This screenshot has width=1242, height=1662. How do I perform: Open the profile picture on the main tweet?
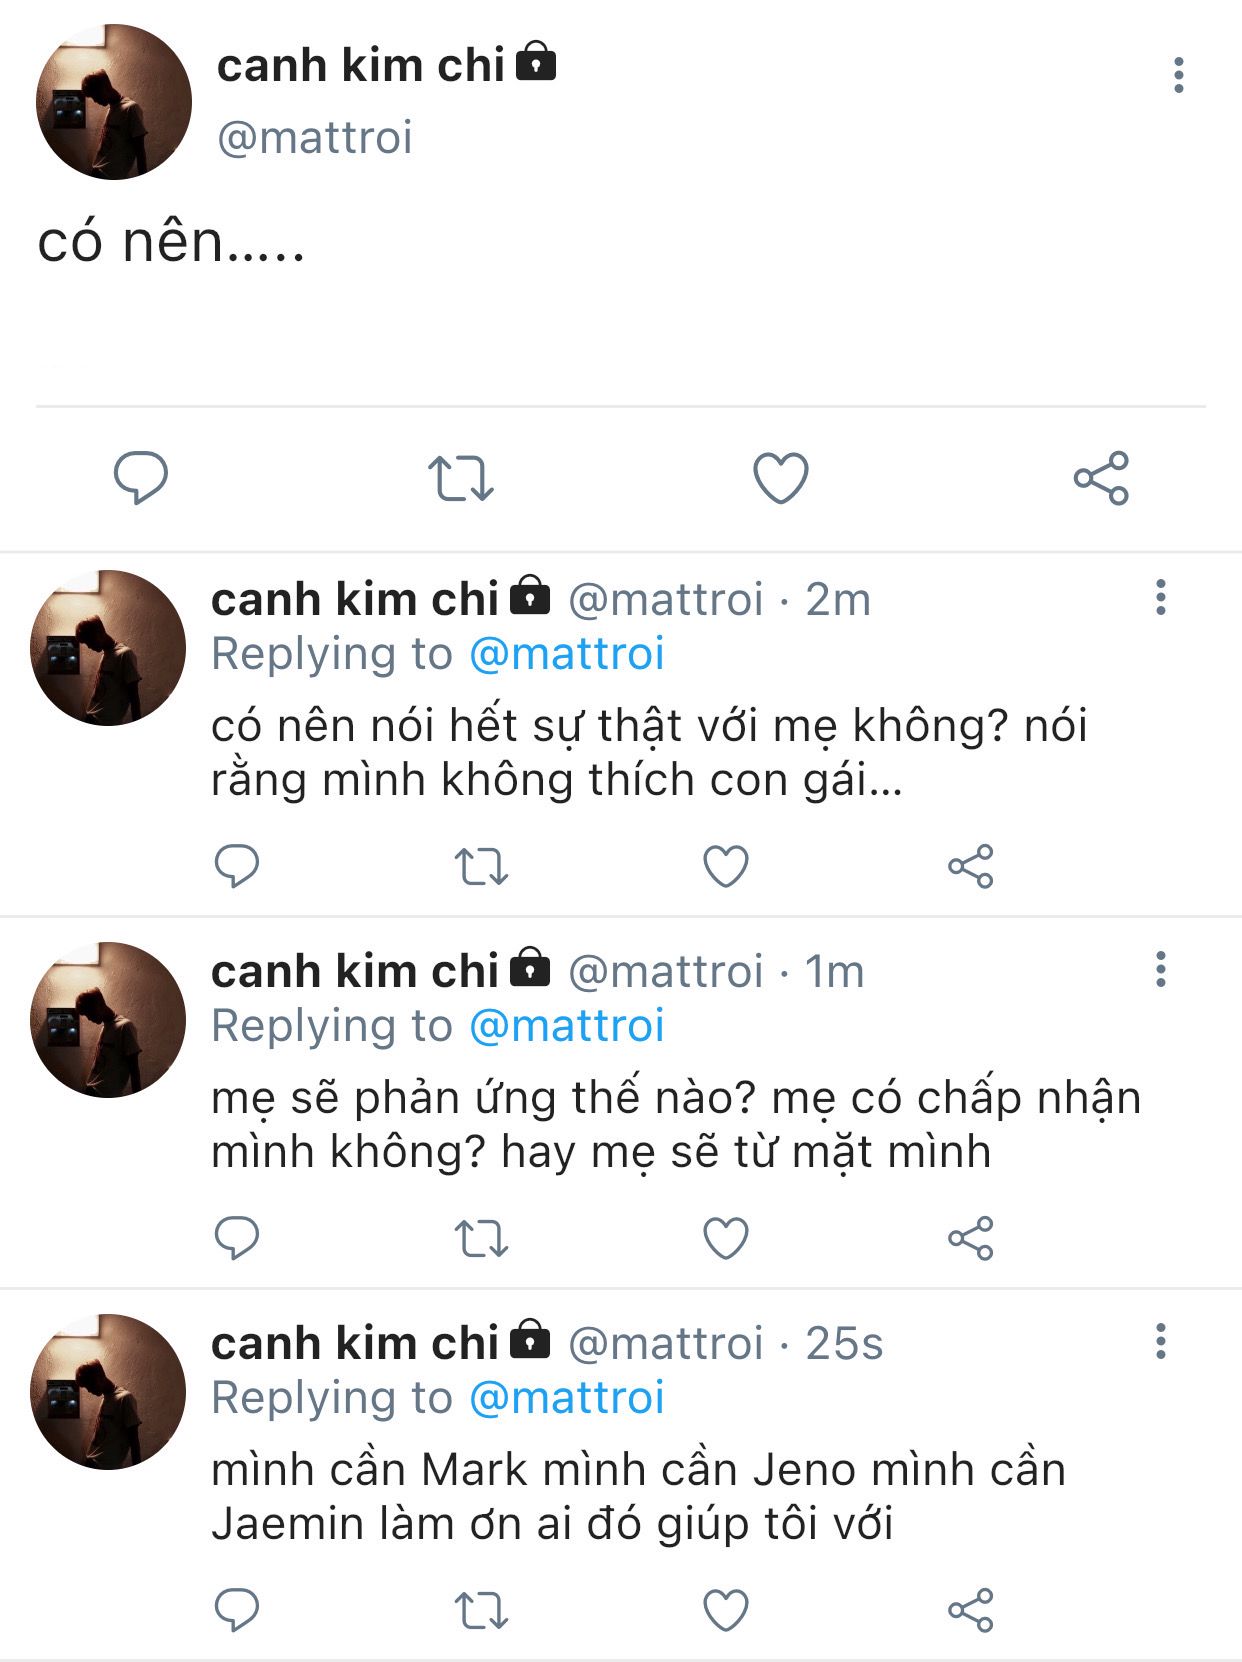pos(113,102)
